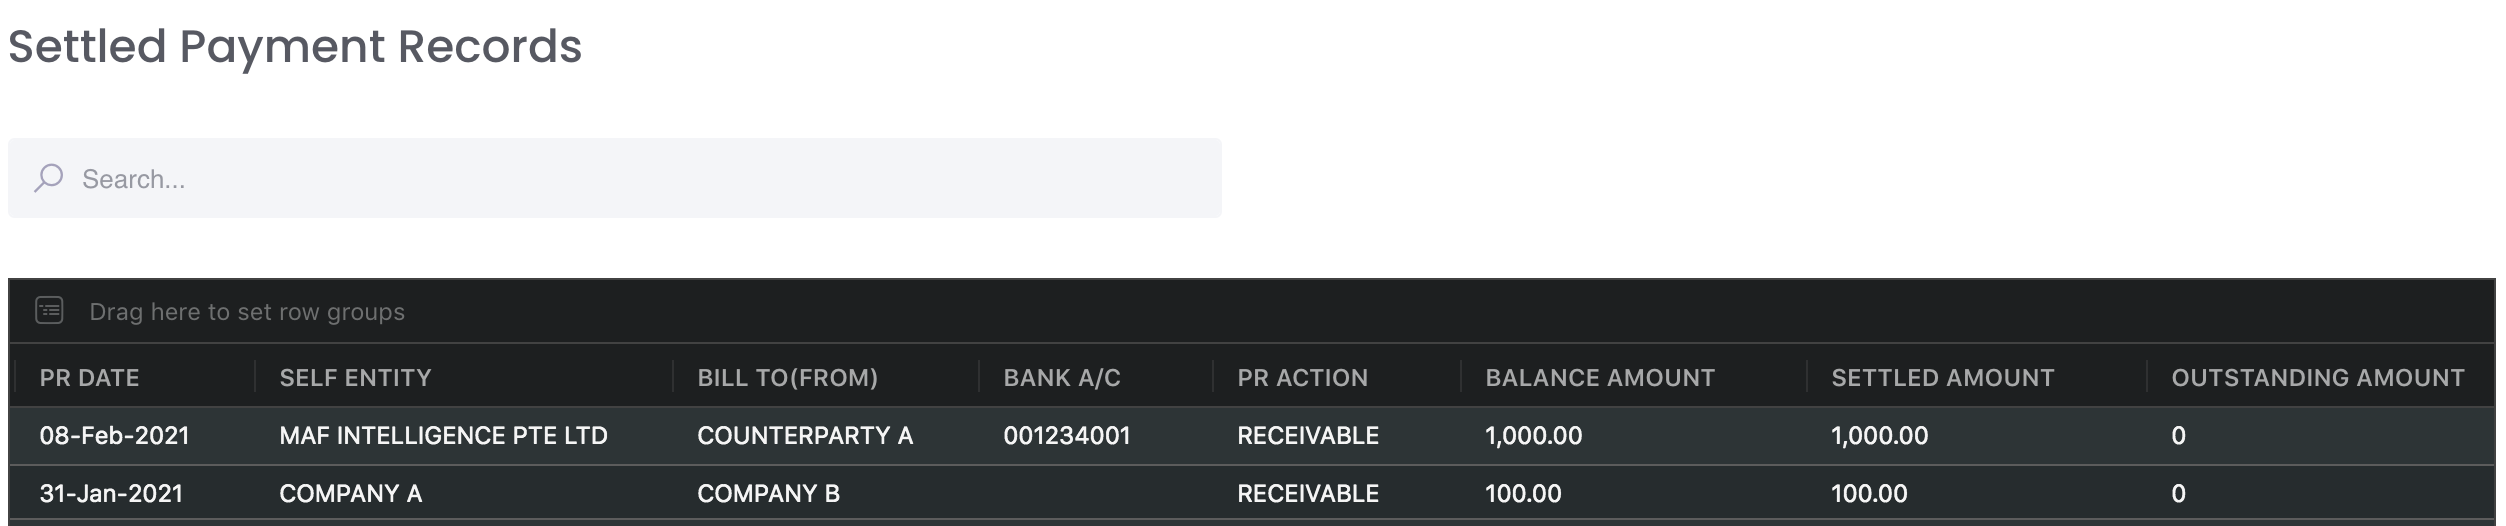Click the COUNTERPARTY A cell
This screenshot has width=2506, height=526.
(x=805, y=436)
